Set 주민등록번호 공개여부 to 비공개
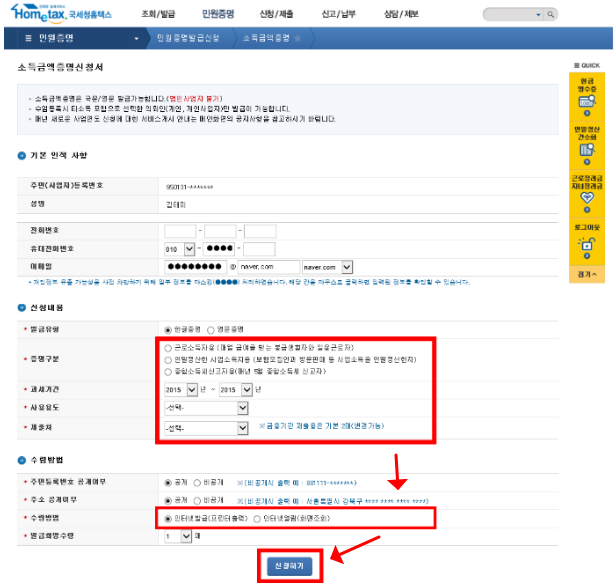 tap(197, 483)
